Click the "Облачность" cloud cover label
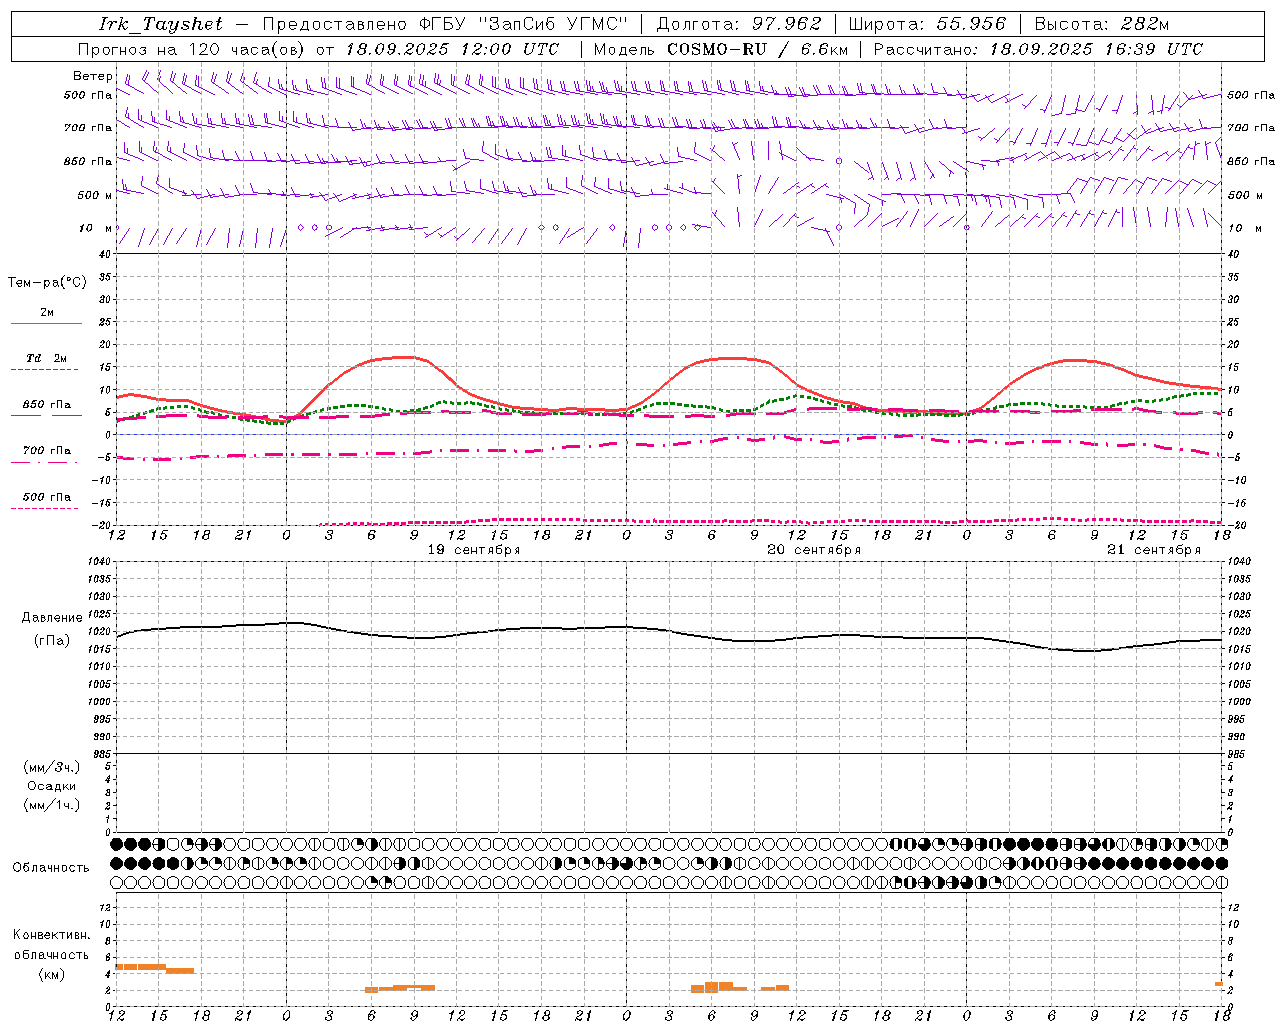The image size is (1280, 1024). (51, 867)
